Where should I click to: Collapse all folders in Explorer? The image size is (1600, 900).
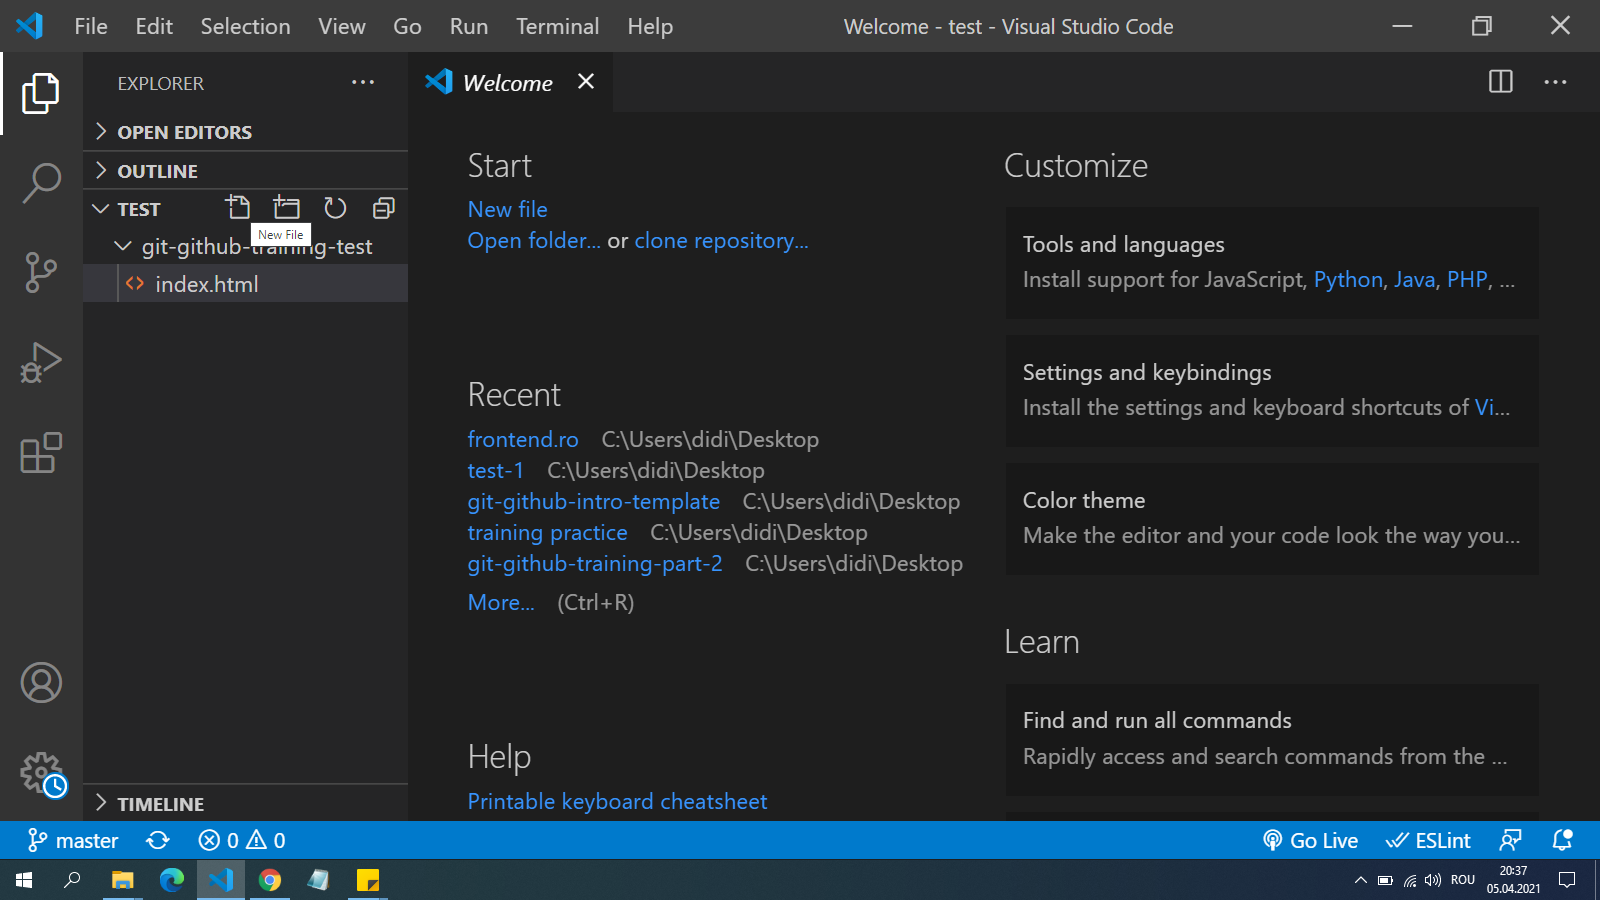coord(383,208)
